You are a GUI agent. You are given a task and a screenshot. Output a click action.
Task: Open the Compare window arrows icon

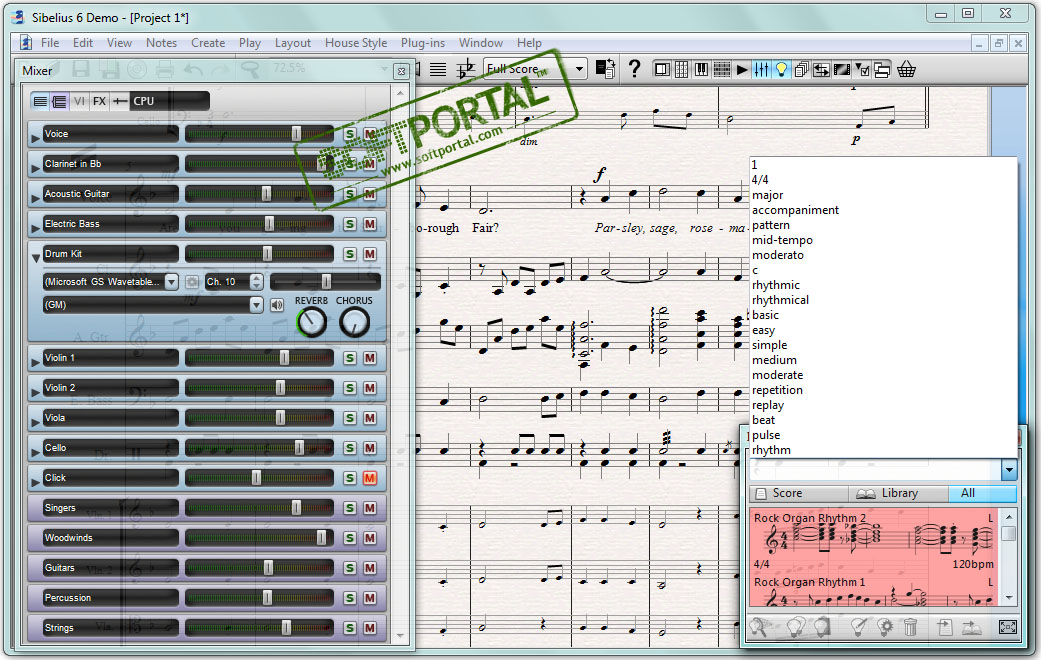click(x=821, y=69)
